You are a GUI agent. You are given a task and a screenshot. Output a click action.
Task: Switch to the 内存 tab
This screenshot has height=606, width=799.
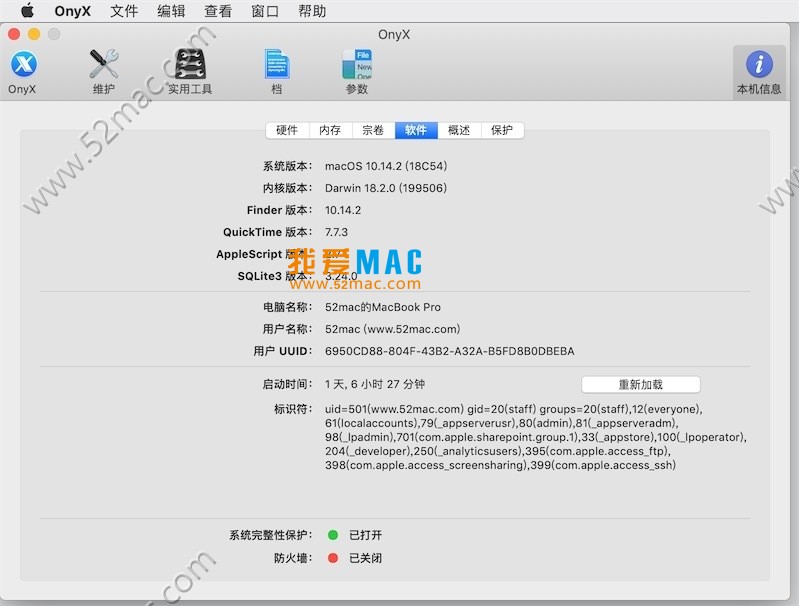click(x=330, y=130)
